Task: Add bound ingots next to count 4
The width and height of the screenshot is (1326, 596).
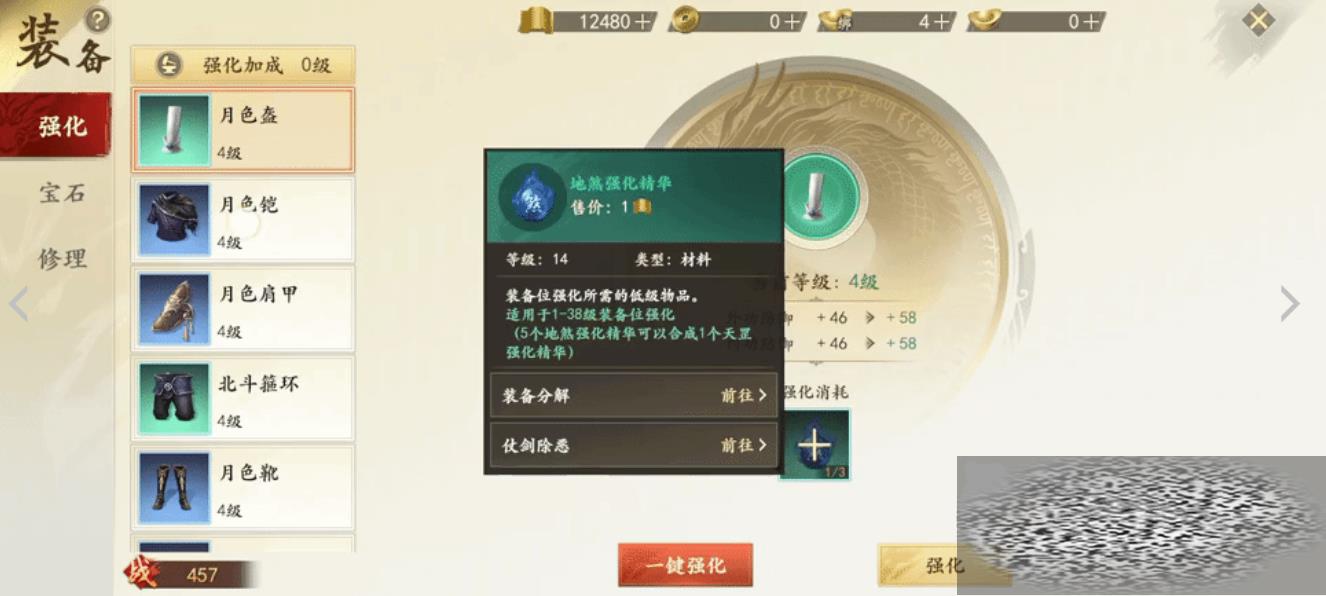Action: click(x=942, y=21)
